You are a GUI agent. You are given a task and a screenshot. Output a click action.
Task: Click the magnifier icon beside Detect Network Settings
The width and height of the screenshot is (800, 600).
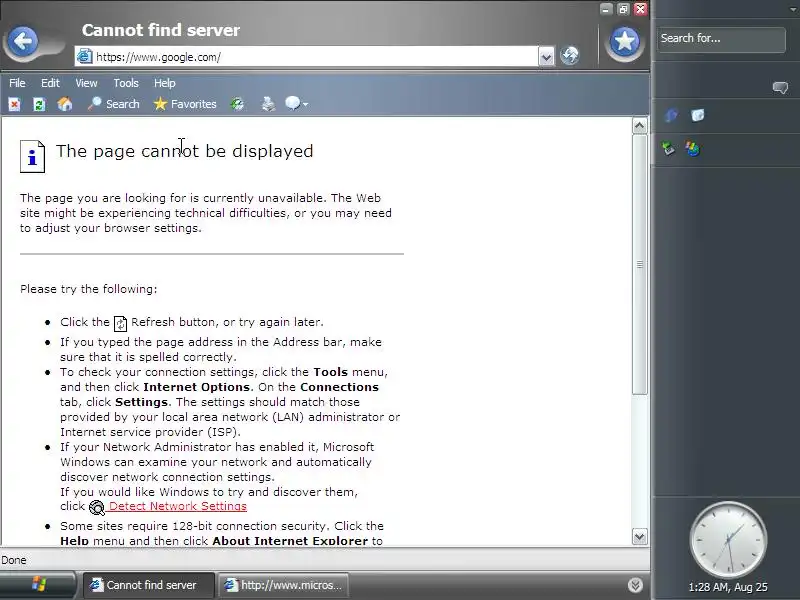[96, 507]
